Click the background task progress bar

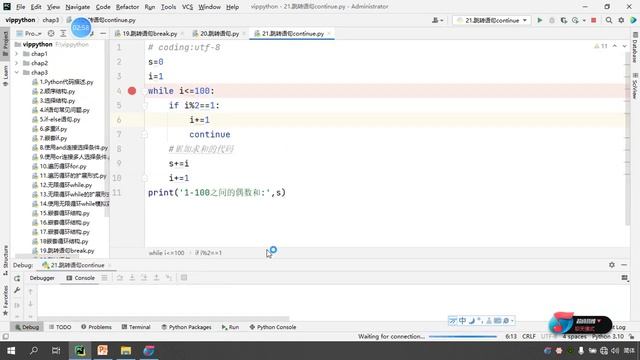(x=463, y=336)
